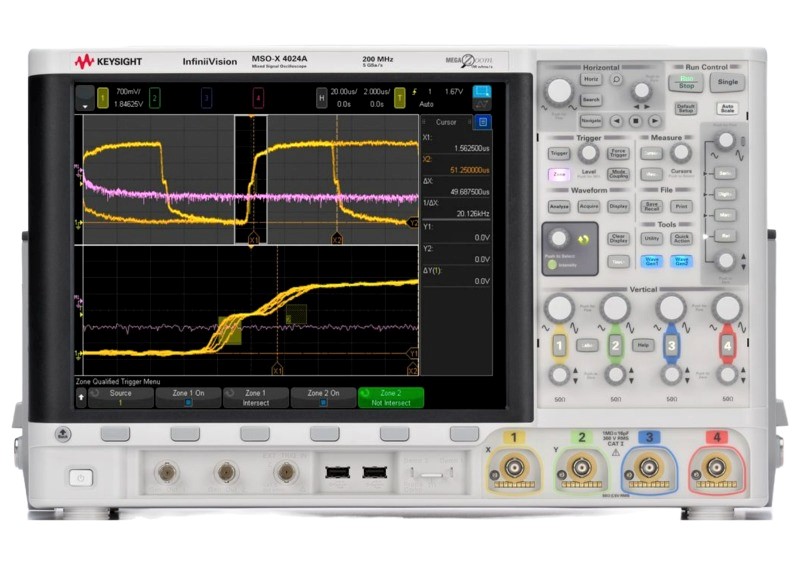
Task: Select the Zone 2 Not Intersect softkey
Action: (391, 397)
